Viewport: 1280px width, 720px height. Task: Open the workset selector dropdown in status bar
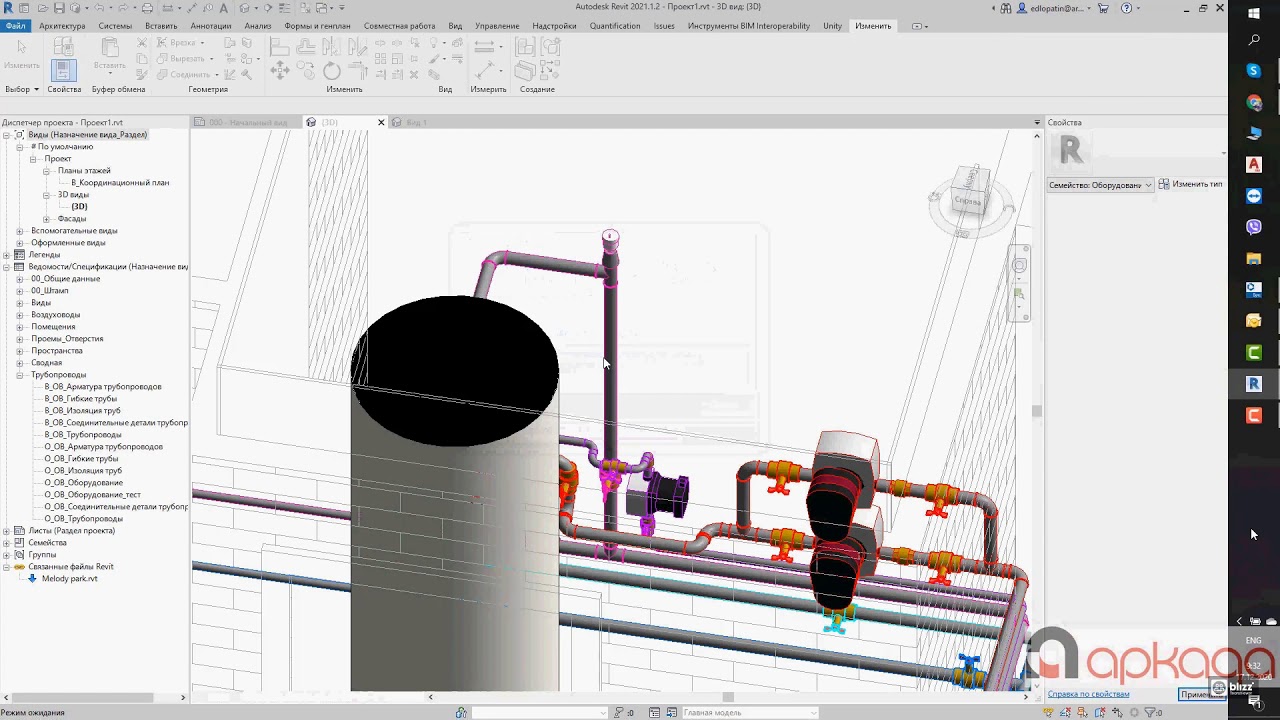[x=540, y=713]
